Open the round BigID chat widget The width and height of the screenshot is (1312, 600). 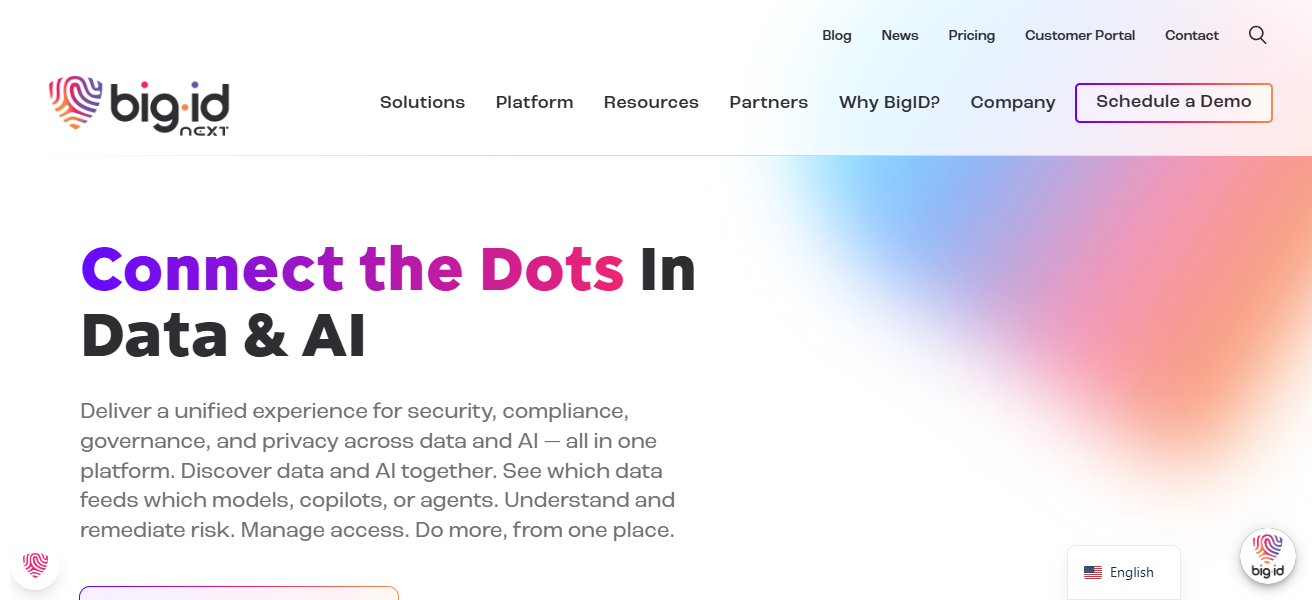click(x=1267, y=556)
